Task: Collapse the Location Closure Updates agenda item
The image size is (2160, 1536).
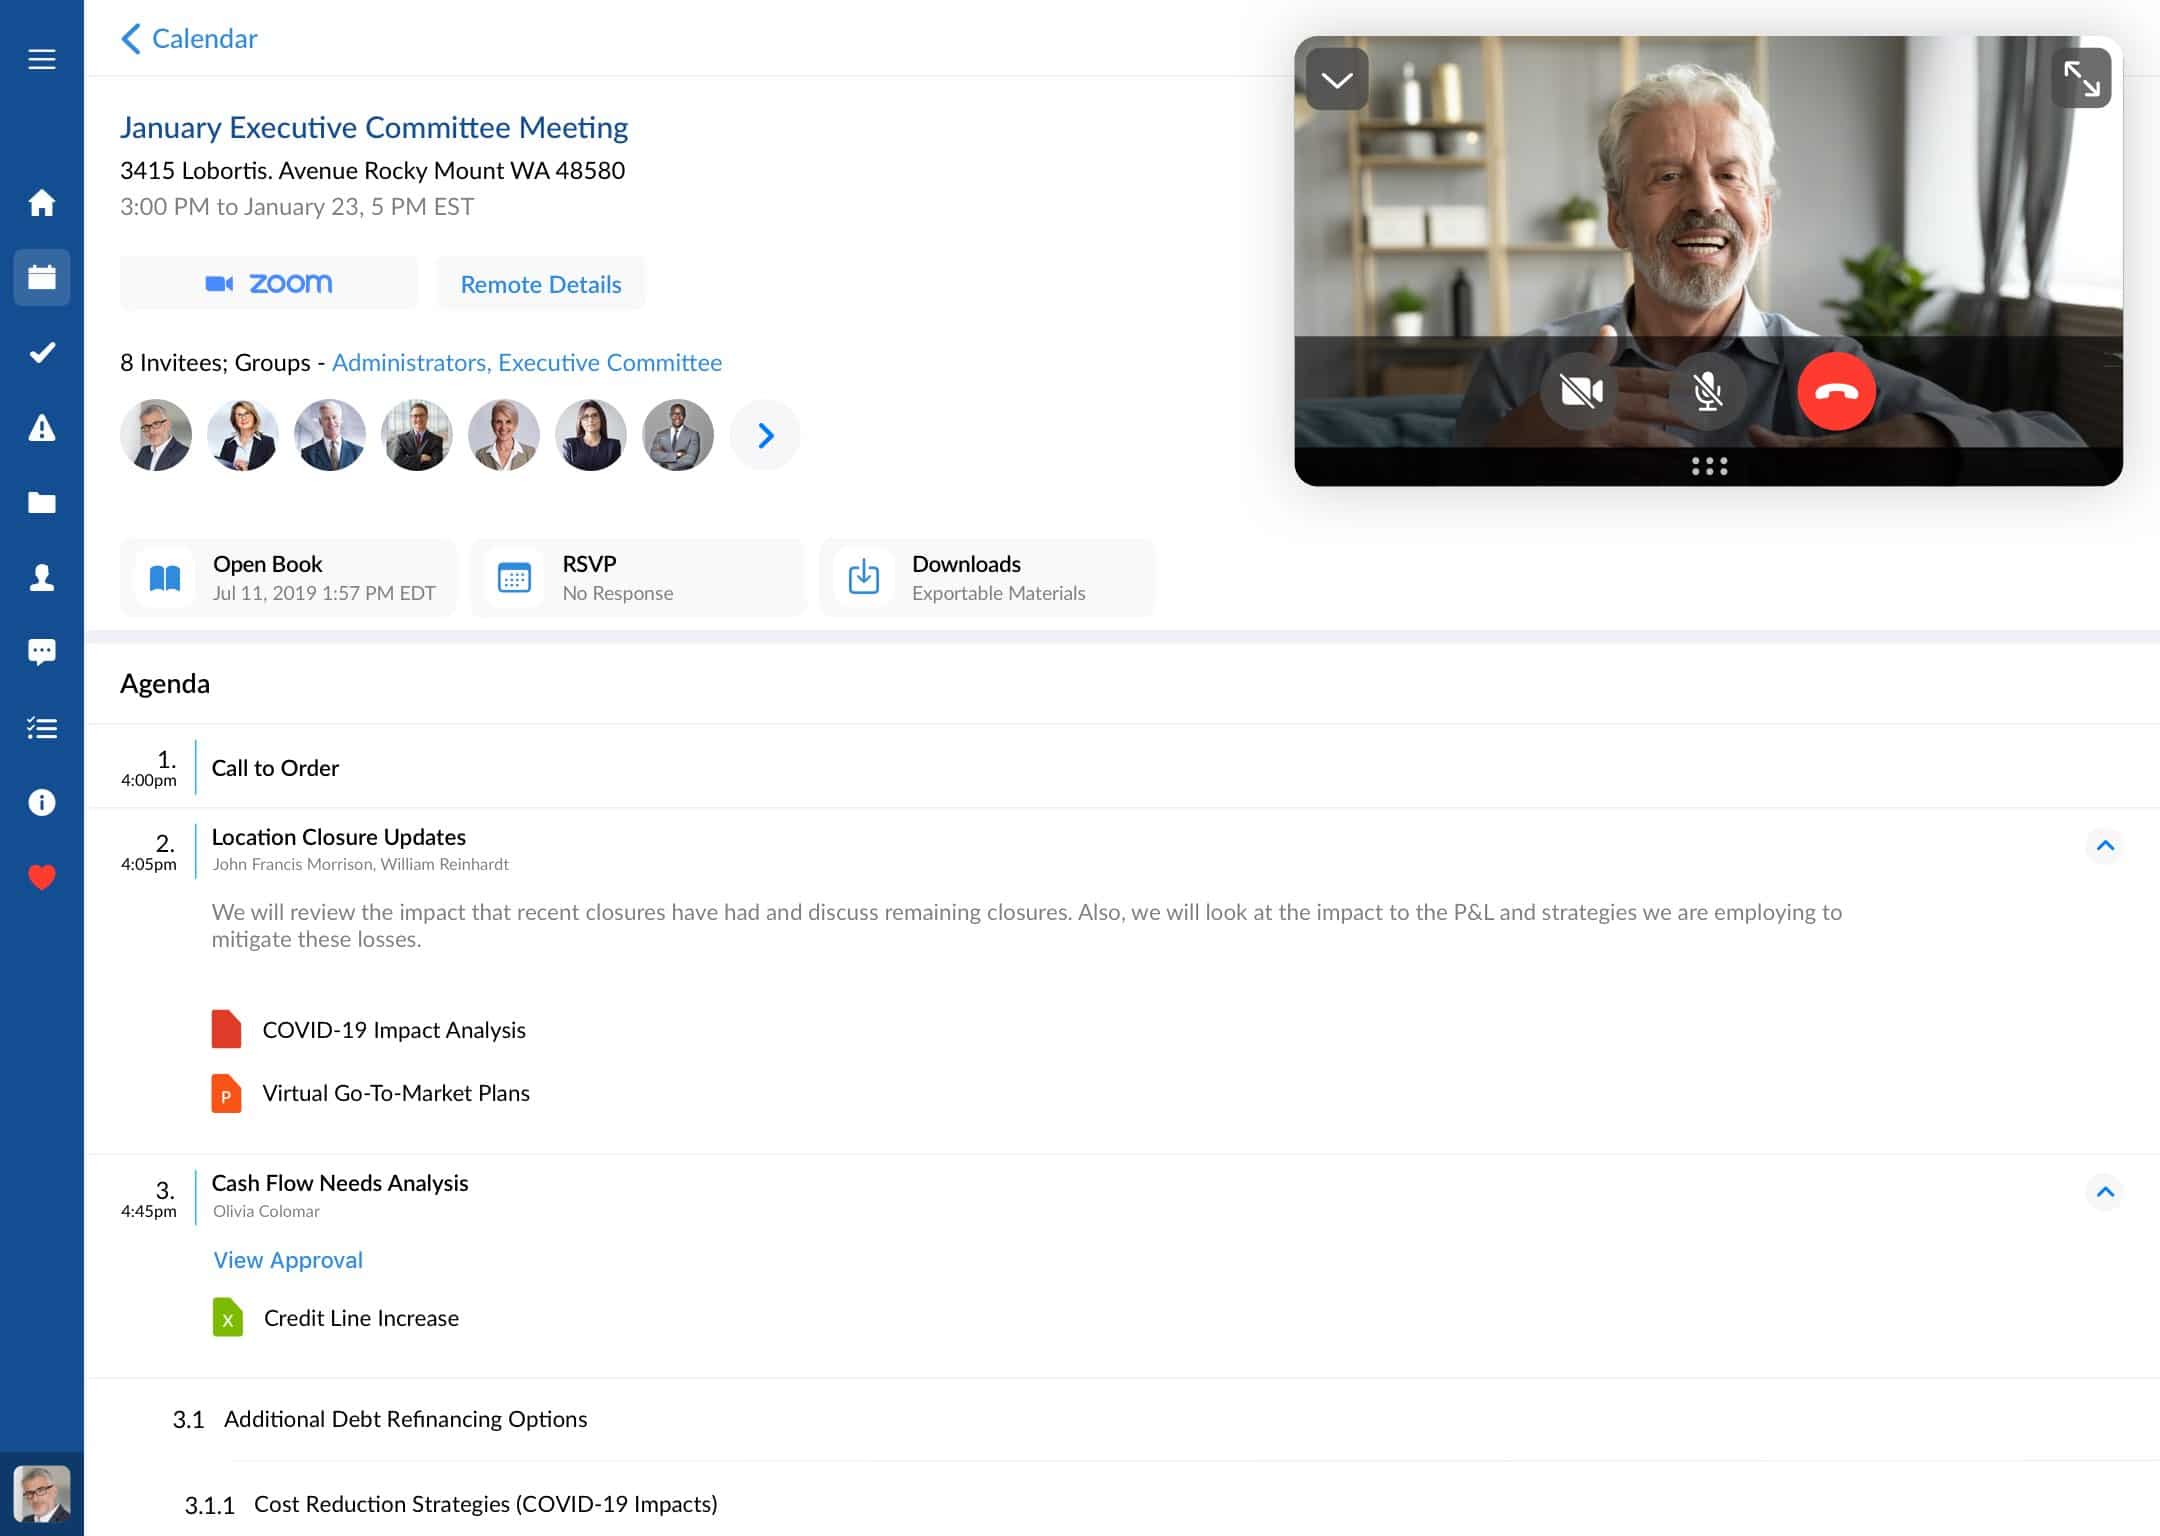Action: click(x=2105, y=846)
